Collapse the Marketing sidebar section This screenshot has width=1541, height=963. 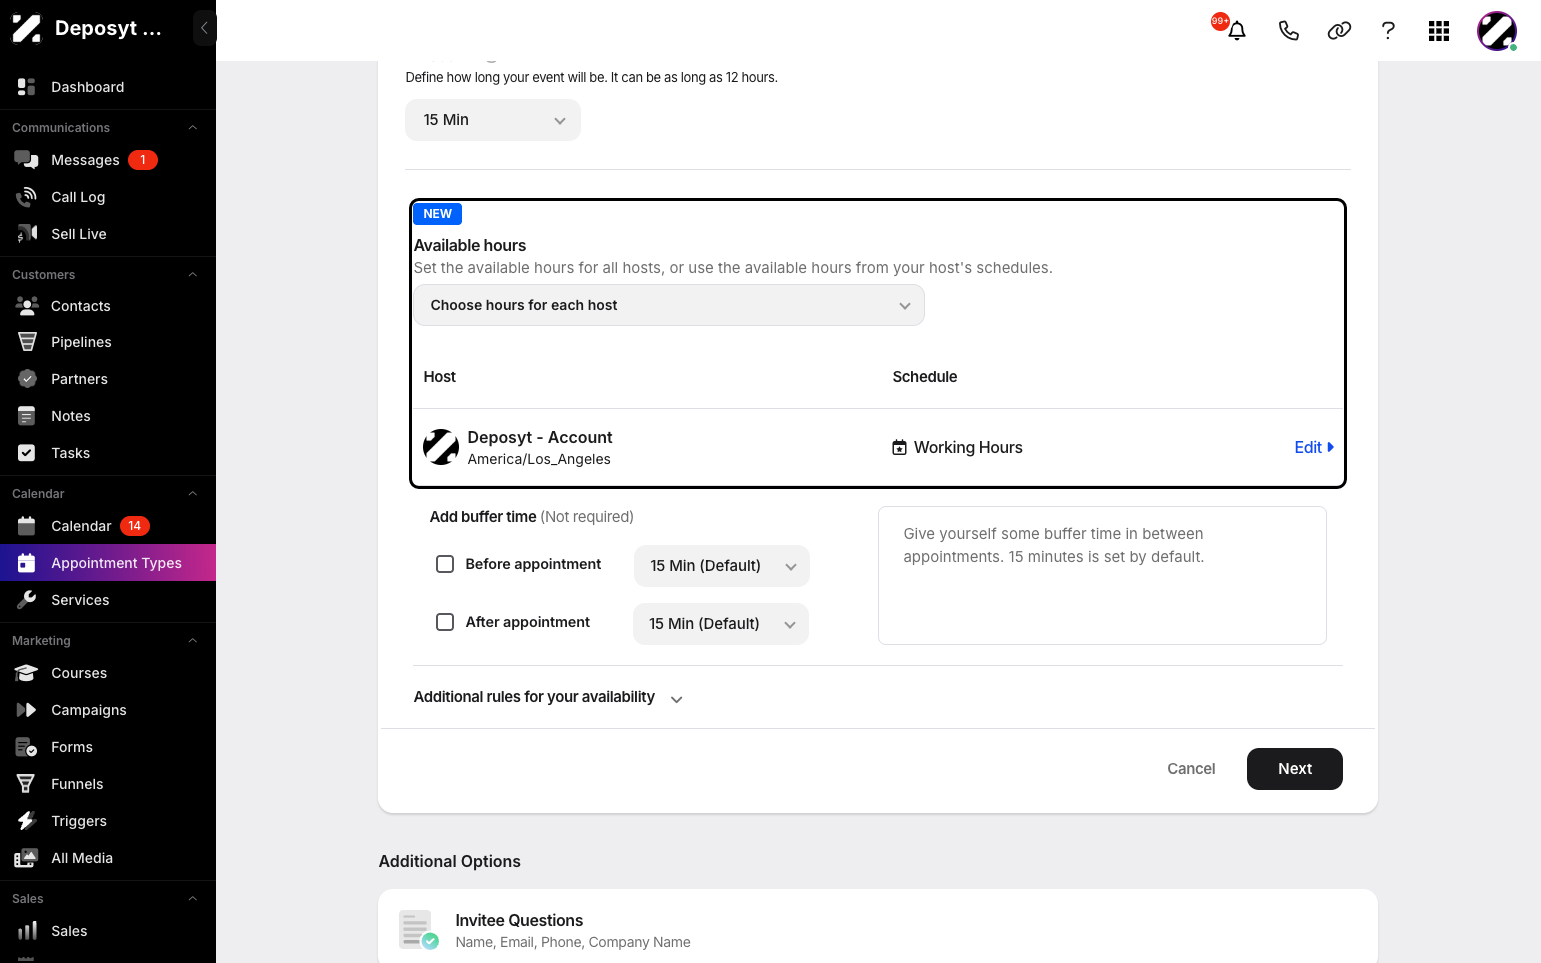pyautogui.click(x=193, y=641)
